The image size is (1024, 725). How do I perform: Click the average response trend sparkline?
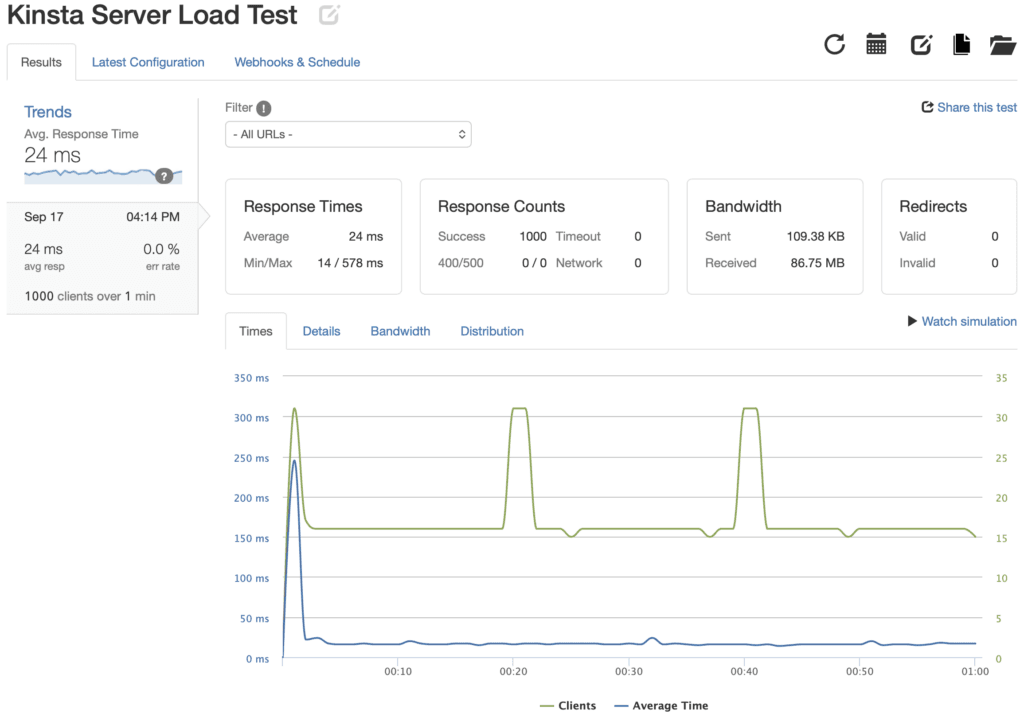coord(103,176)
